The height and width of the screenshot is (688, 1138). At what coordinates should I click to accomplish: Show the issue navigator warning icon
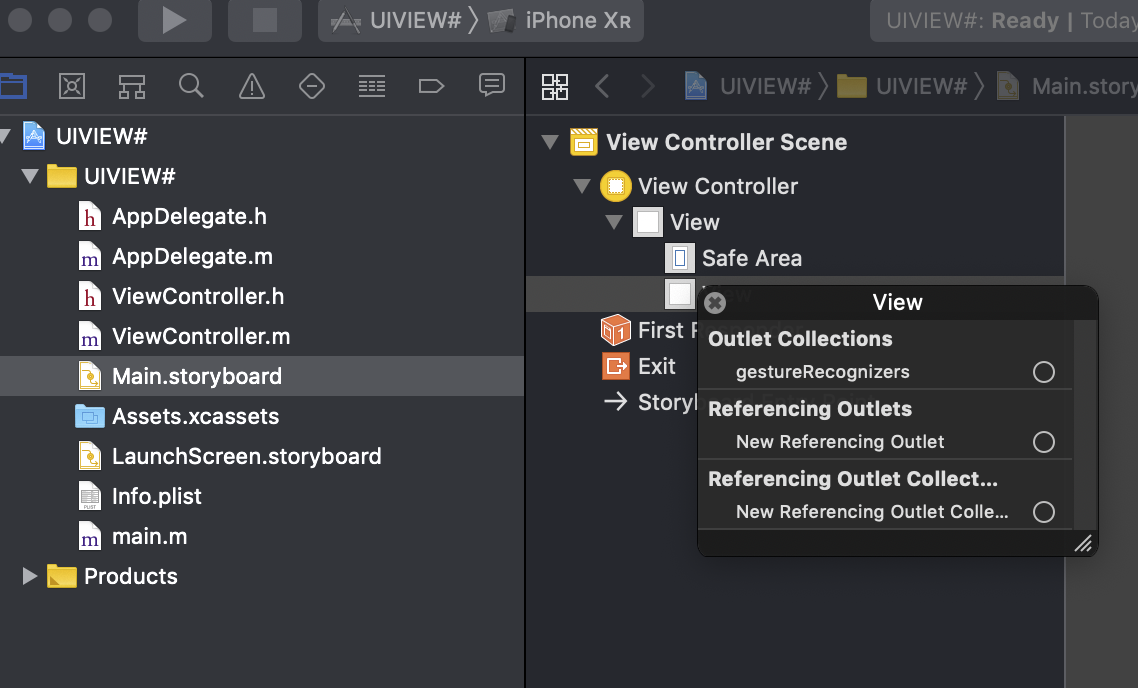click(x=252, y=86)
